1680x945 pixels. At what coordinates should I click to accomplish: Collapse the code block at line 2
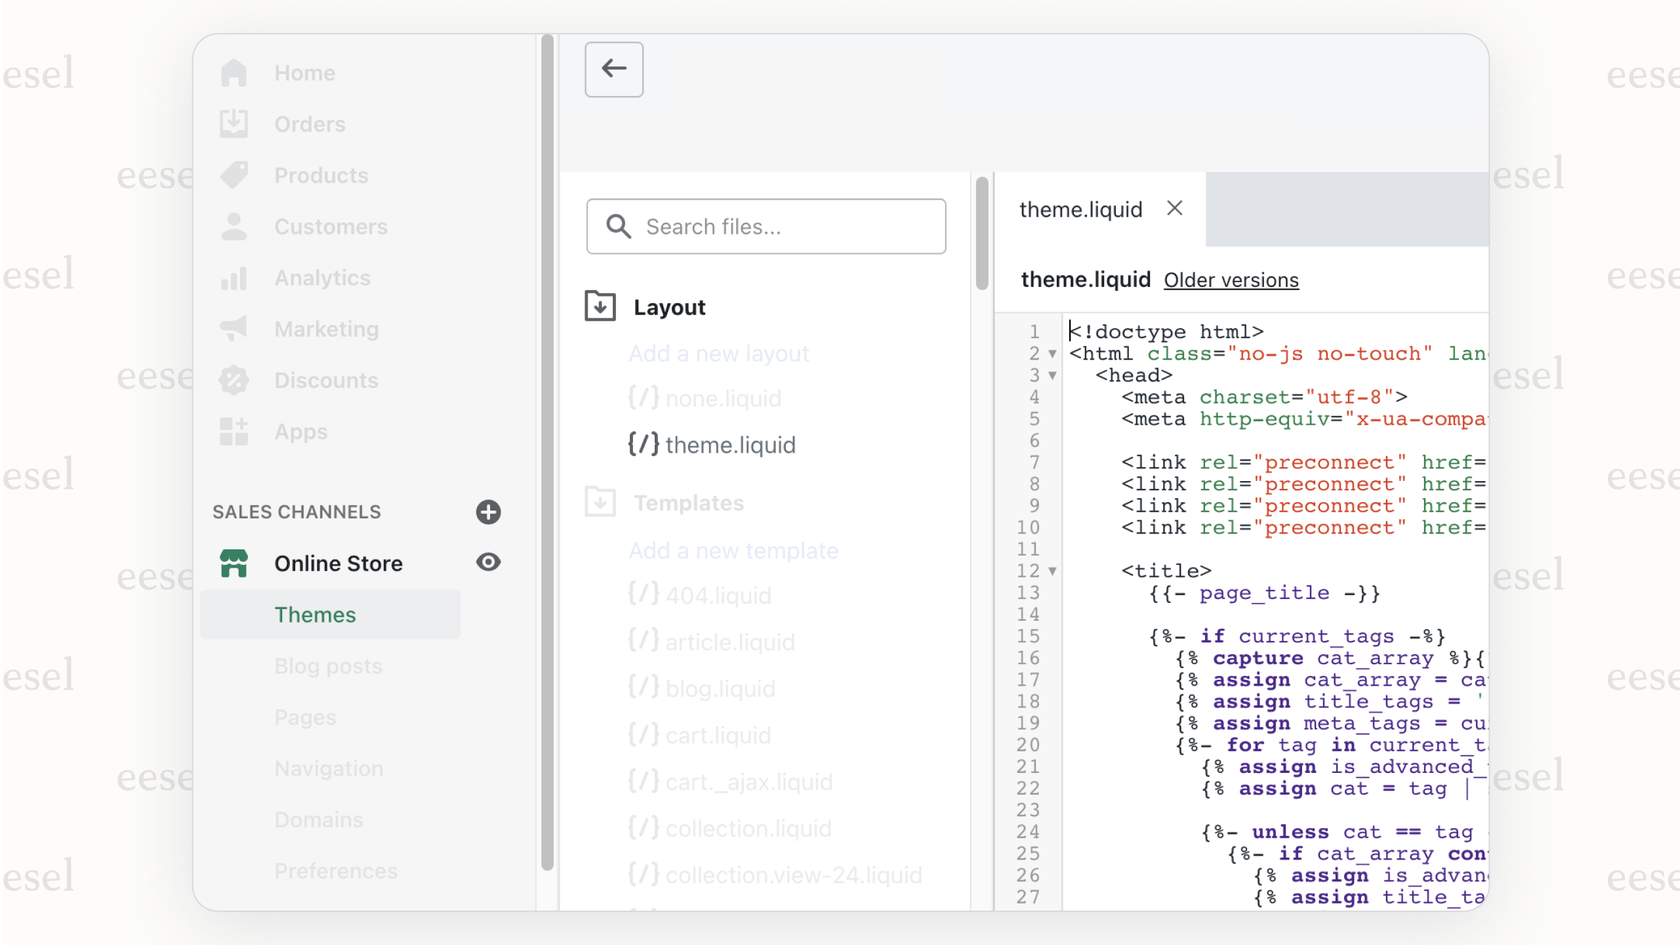(x=1052, y=353)
